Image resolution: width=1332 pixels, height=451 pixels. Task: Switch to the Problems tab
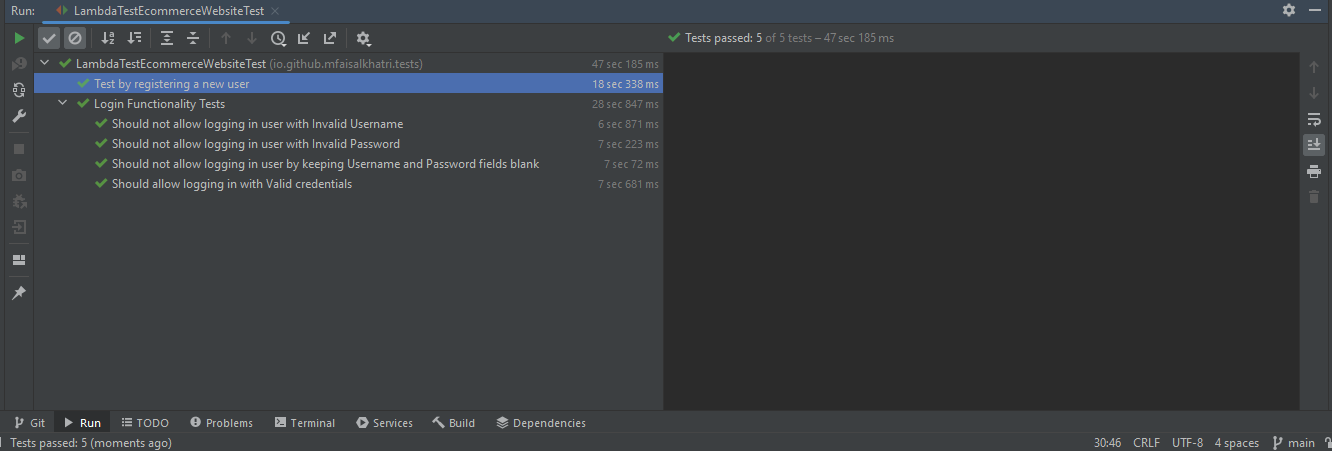coord(221,423)
